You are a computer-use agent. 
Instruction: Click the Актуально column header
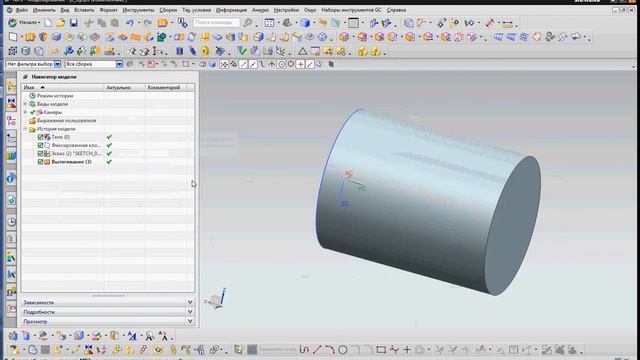pyautogui.click(x=124, y=87)
